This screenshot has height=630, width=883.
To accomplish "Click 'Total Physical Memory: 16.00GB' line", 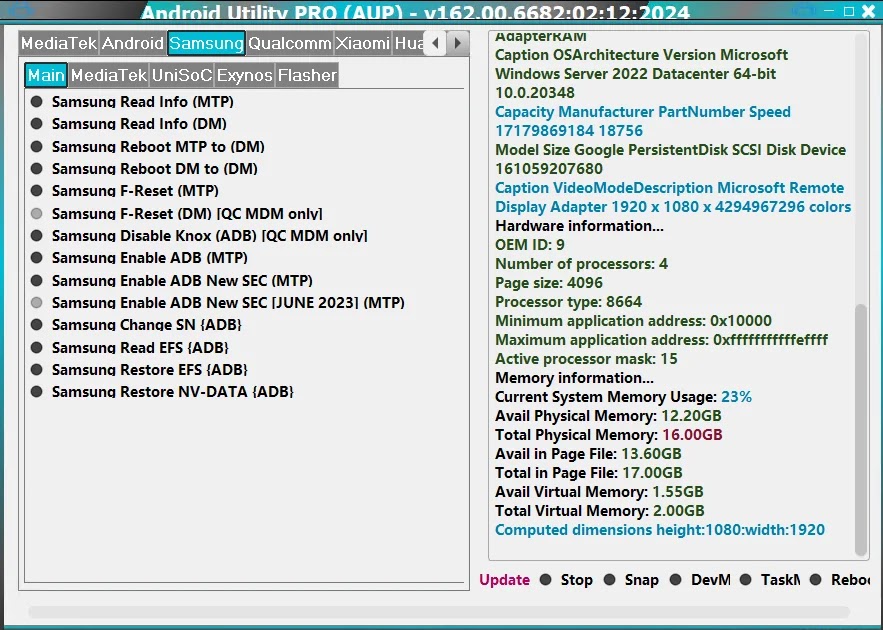I will (x=609, y=435).
